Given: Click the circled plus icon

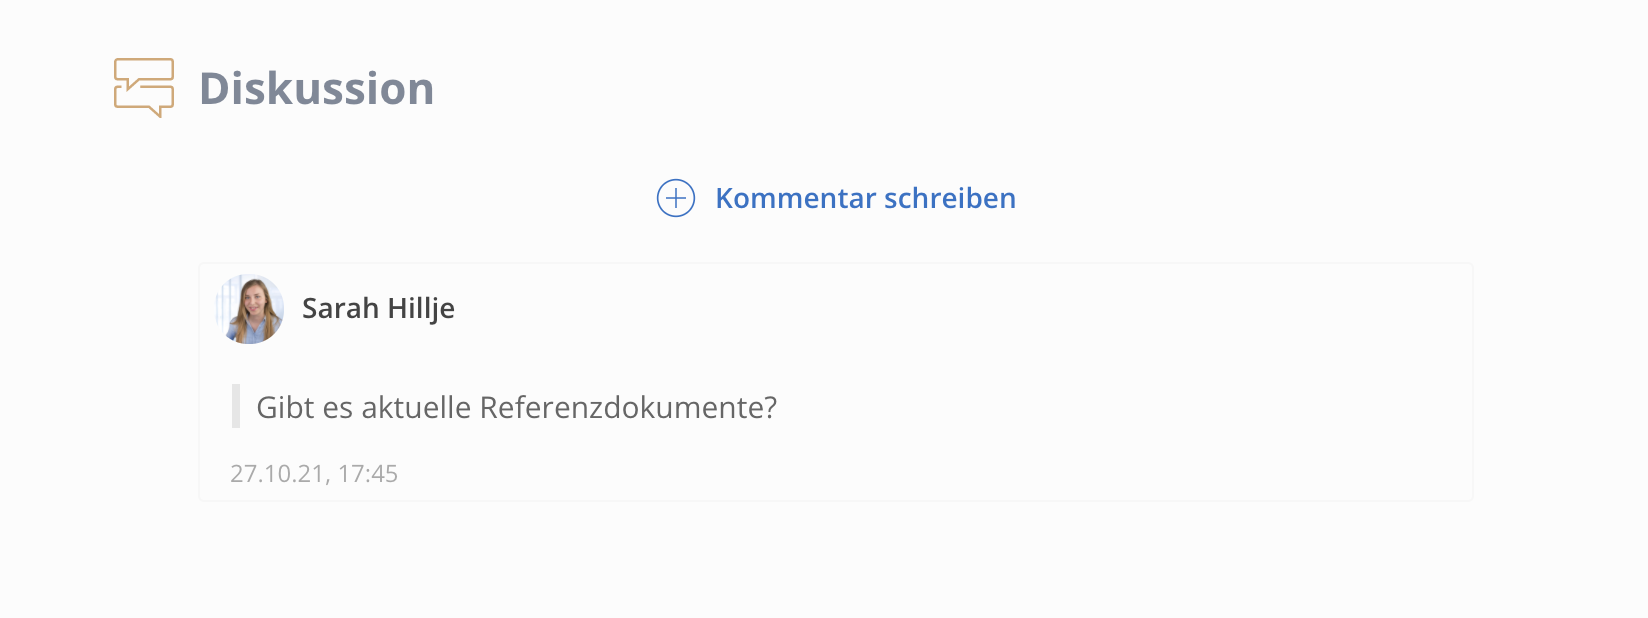Looking at the screenshot, I should tap(676, 198).
